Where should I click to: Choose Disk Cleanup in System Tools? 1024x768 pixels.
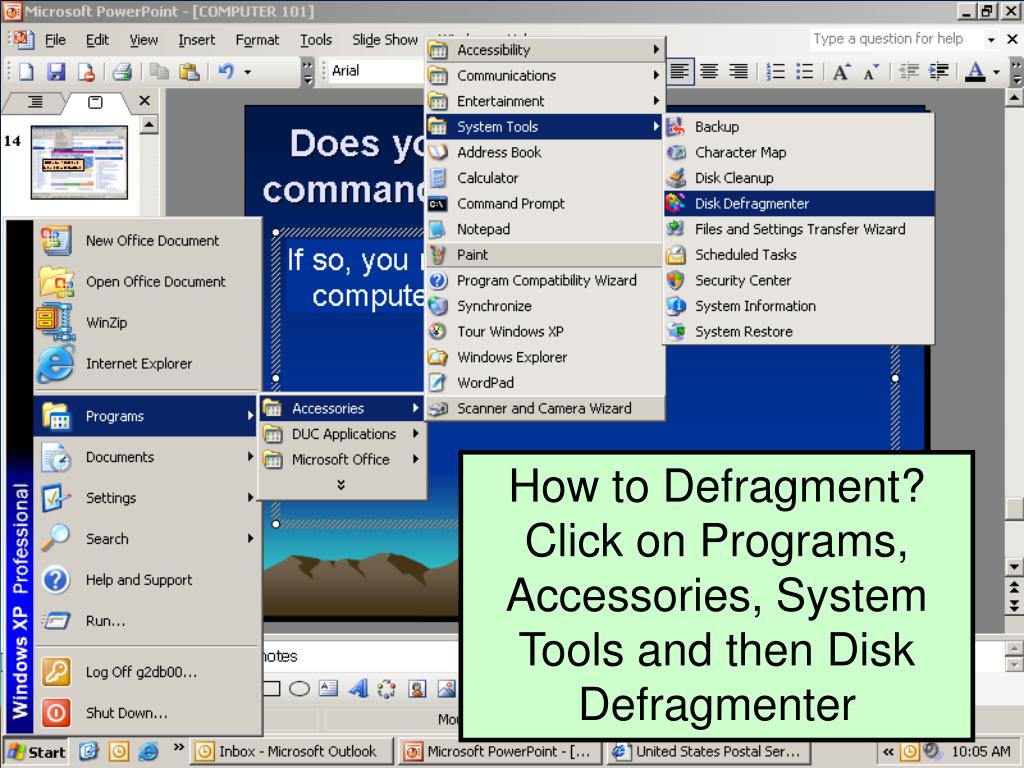tap(799, 178)
